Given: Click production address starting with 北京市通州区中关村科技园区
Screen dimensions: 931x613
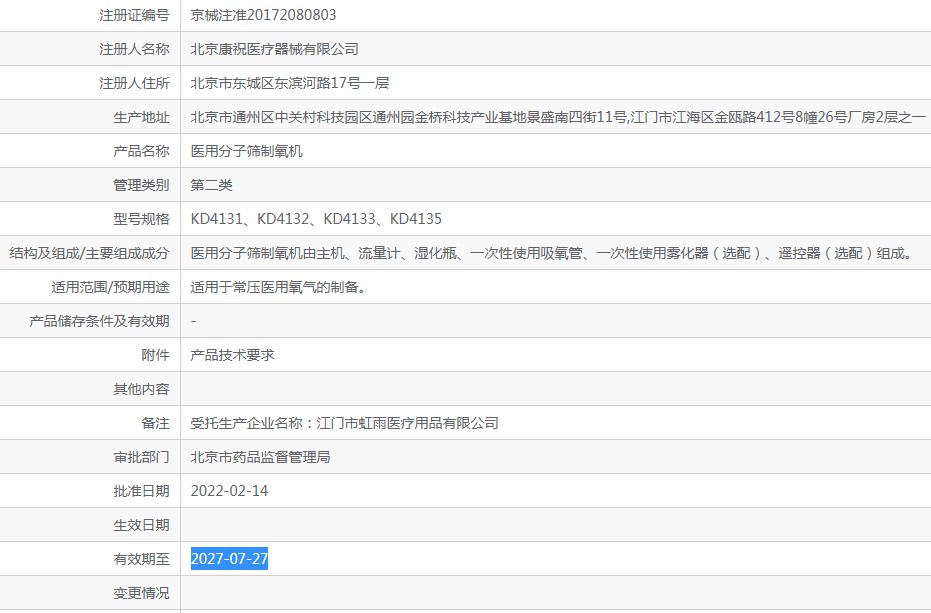Looking at the screenshot, I should coord(558,117).
